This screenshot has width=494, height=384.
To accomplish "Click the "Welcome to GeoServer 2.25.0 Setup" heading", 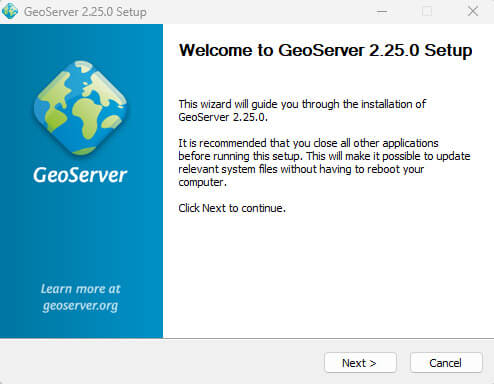I will click(x=325, y=51).
